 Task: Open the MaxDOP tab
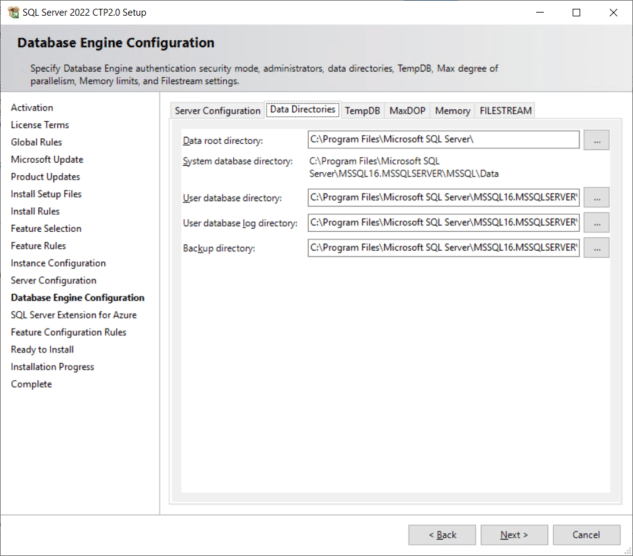click(407, 111)
